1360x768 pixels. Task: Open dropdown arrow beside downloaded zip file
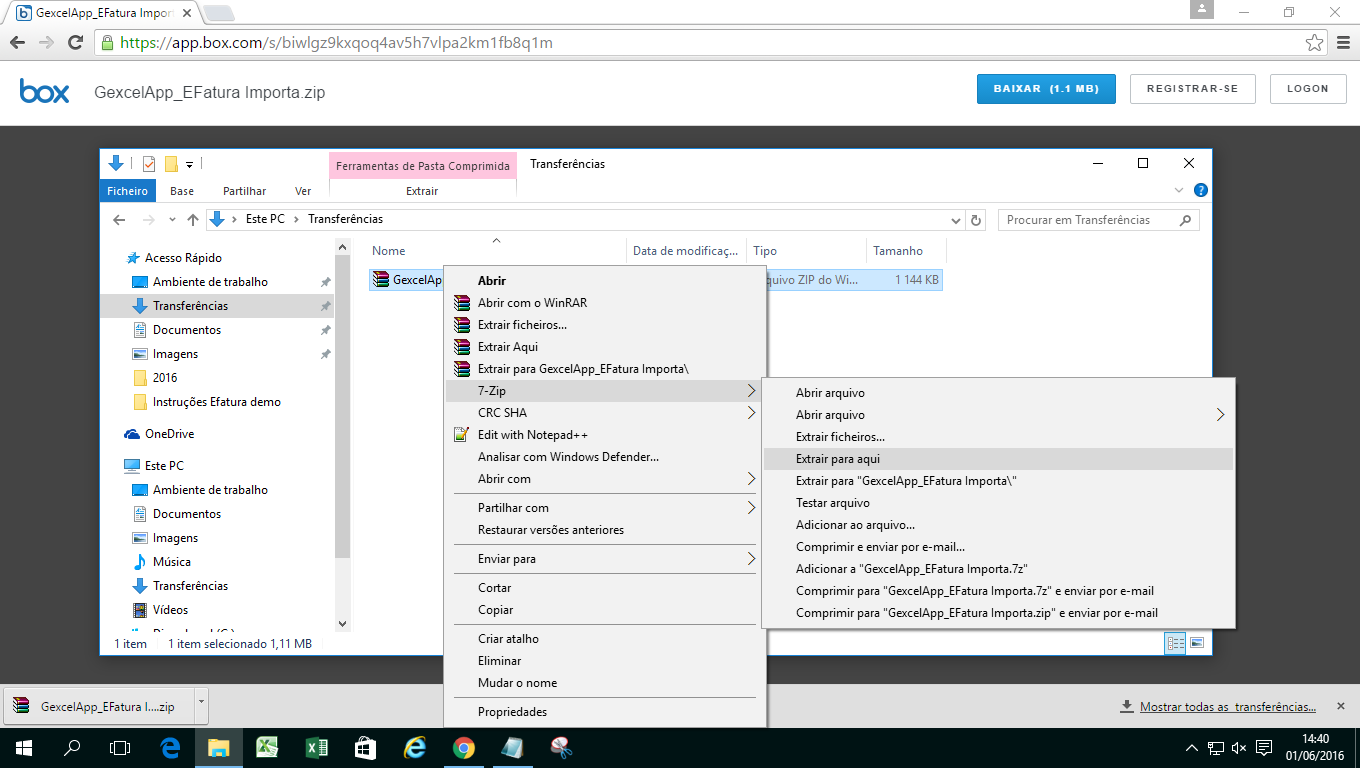click(201, 705)
